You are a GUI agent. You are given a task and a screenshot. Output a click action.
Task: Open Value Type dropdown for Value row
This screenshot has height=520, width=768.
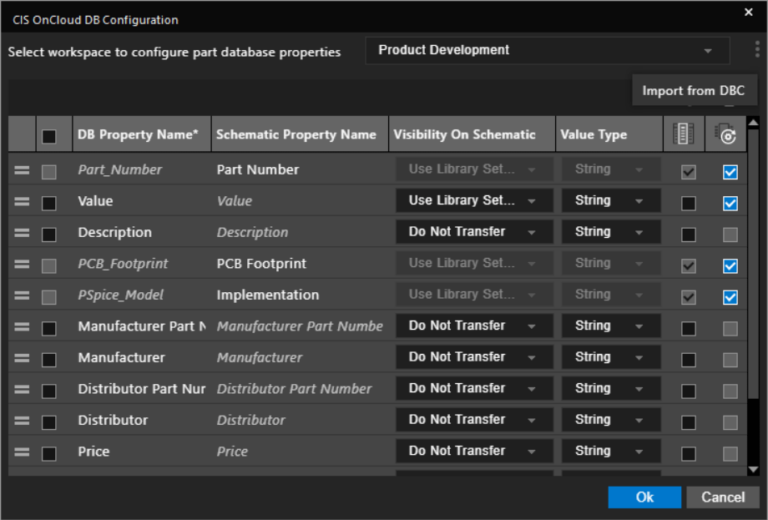coord(611,201)
